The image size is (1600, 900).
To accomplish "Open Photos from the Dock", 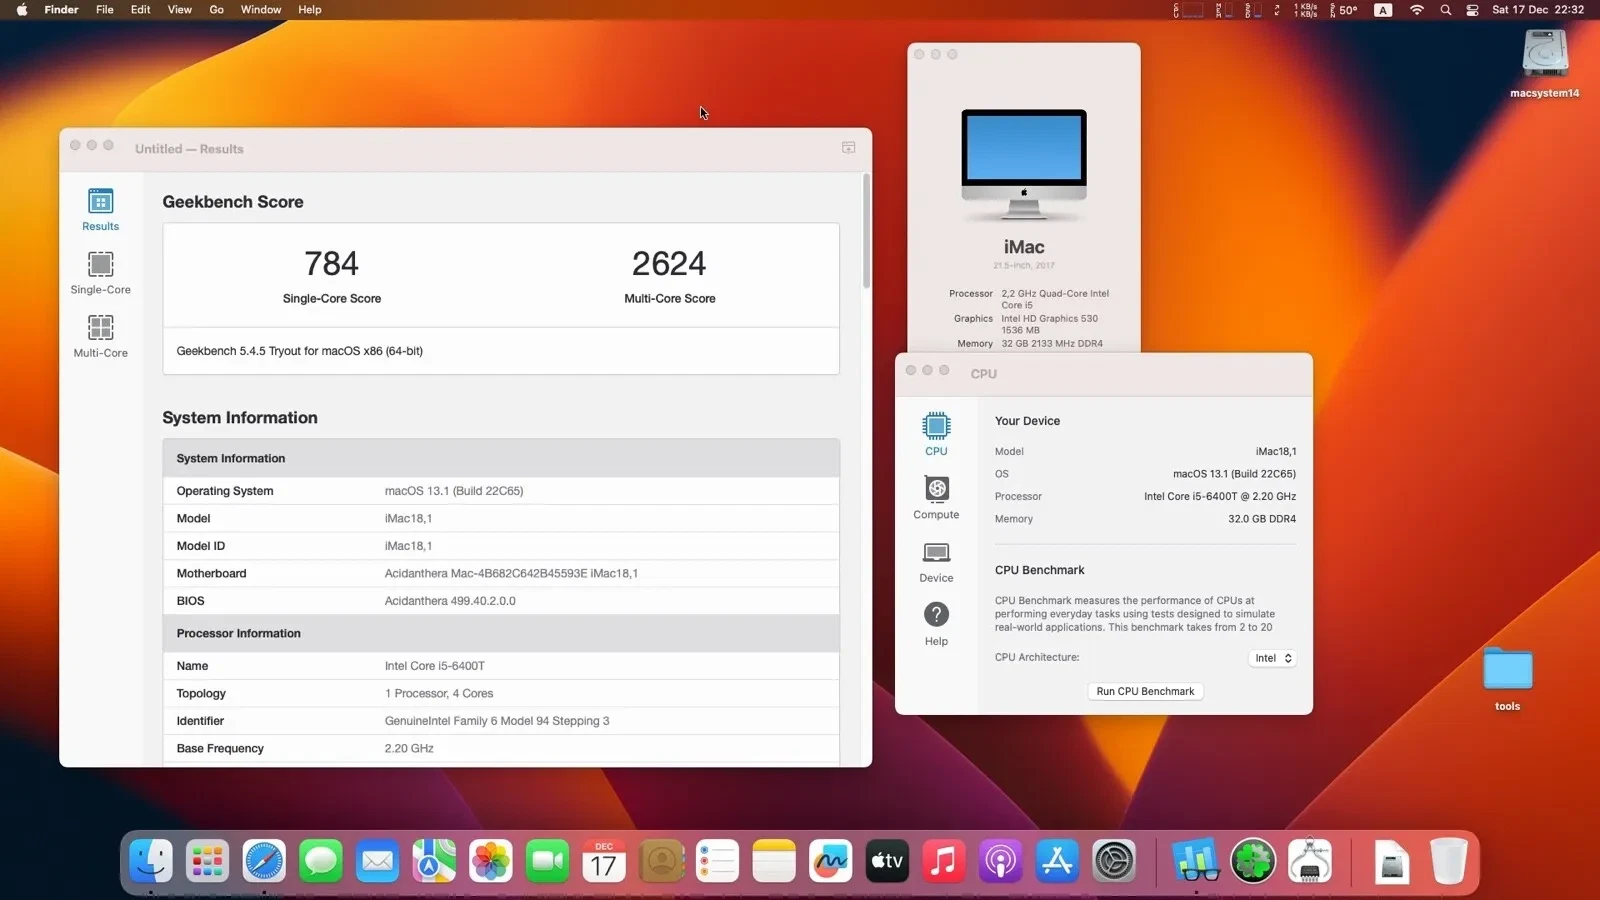I will pyautogui.click(x=491, y=860).
